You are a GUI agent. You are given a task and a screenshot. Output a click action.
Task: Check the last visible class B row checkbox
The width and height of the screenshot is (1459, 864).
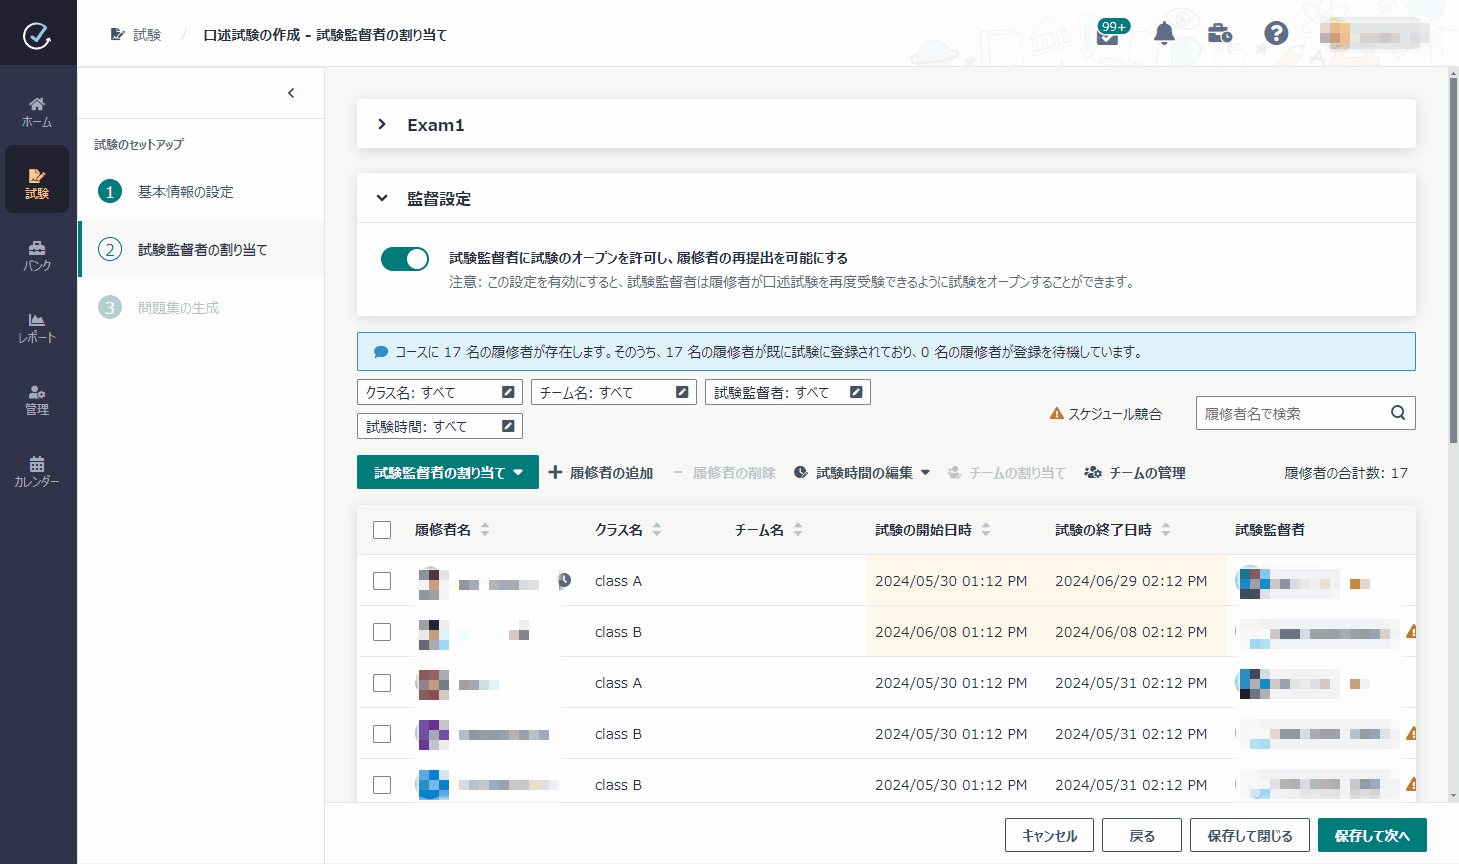(x=382, y=785)
